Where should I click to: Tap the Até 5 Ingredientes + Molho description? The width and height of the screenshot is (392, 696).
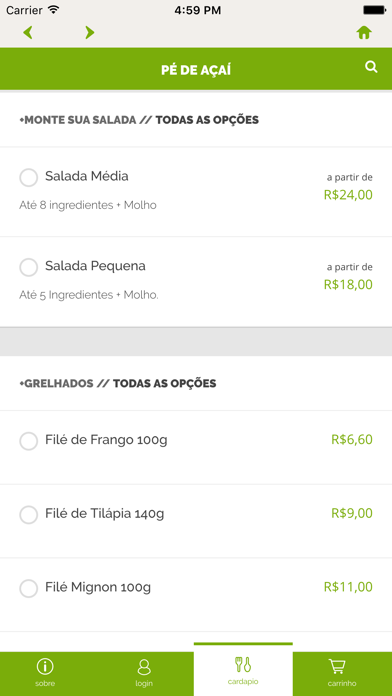pyautogui.click(x=89, y=295)
